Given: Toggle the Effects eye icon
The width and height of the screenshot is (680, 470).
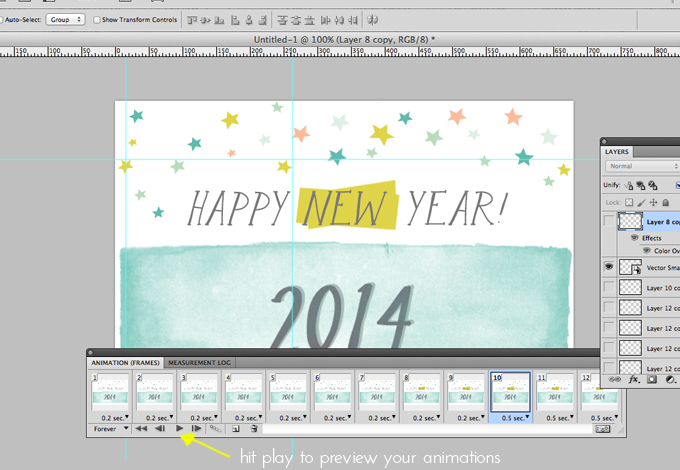Looking at the screenshot, I should (634, 238).
